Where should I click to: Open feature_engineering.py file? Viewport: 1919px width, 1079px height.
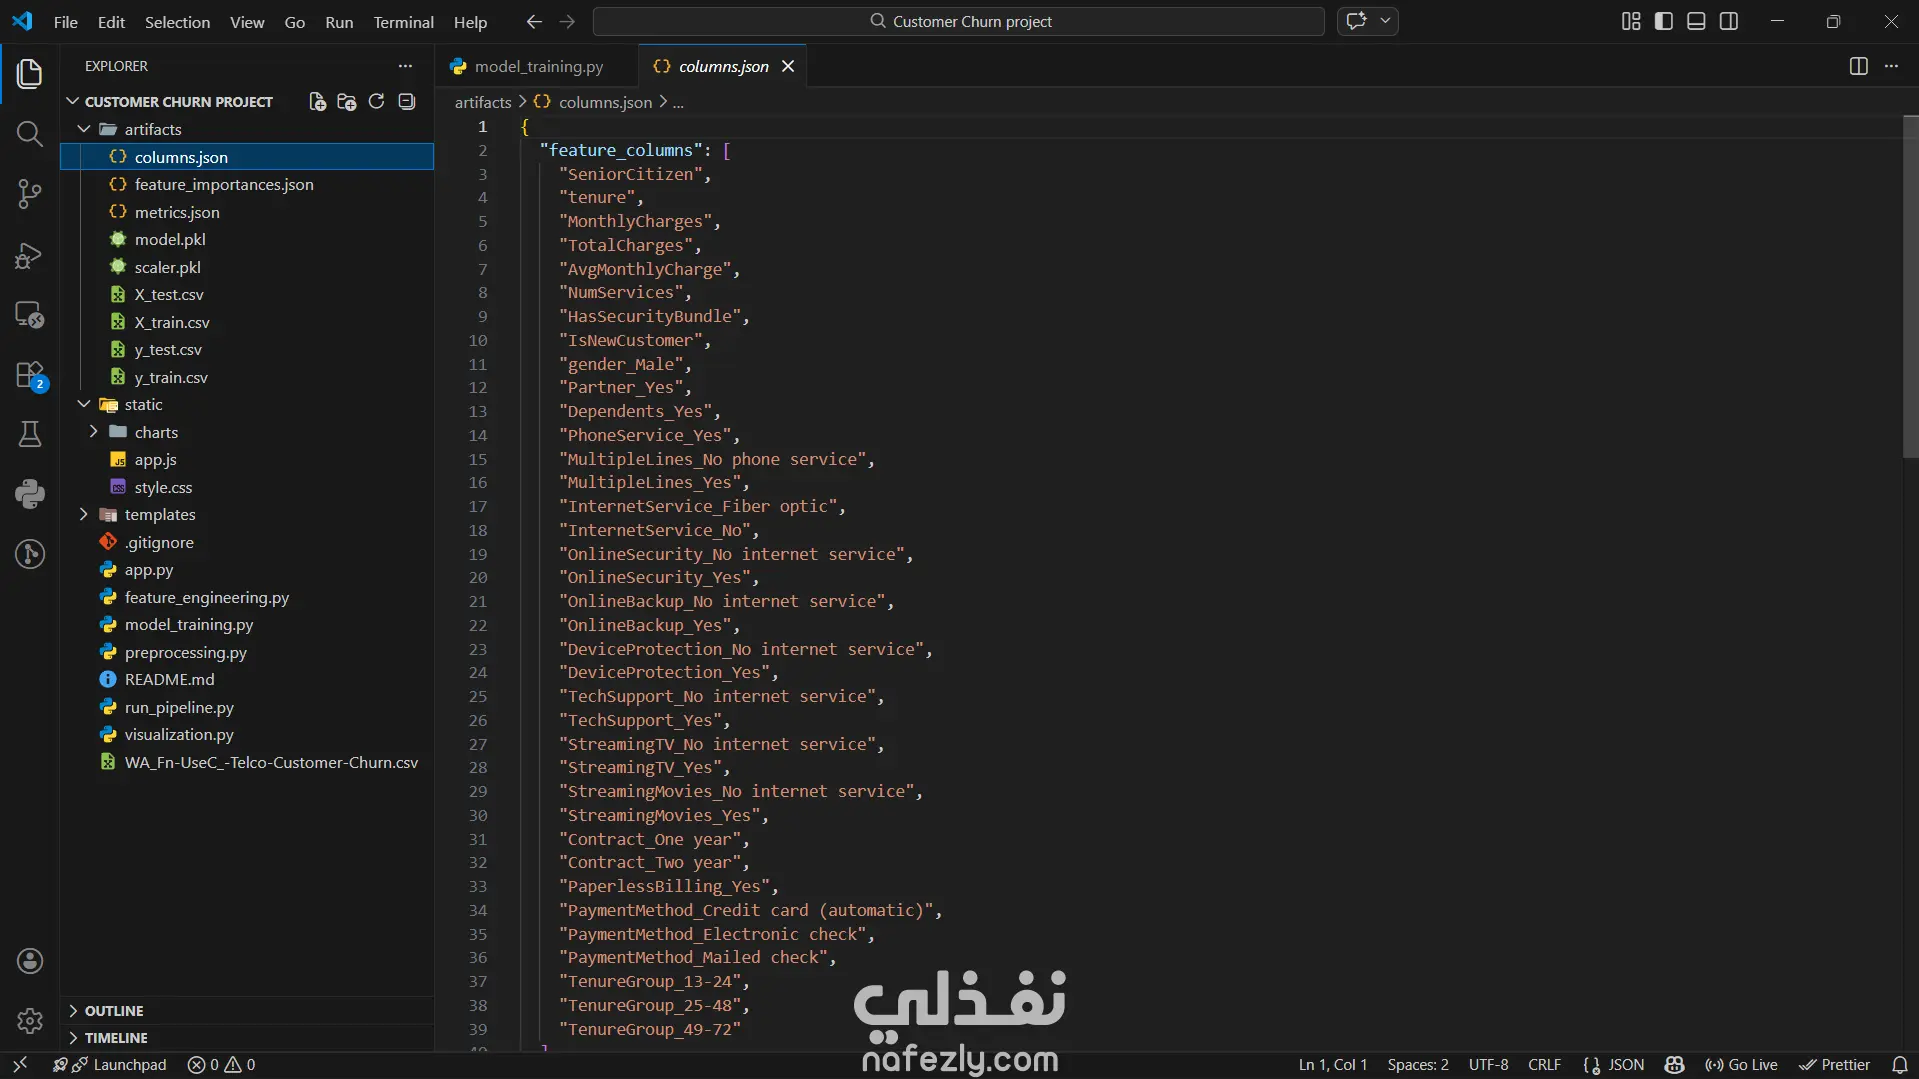pos(206,597)
